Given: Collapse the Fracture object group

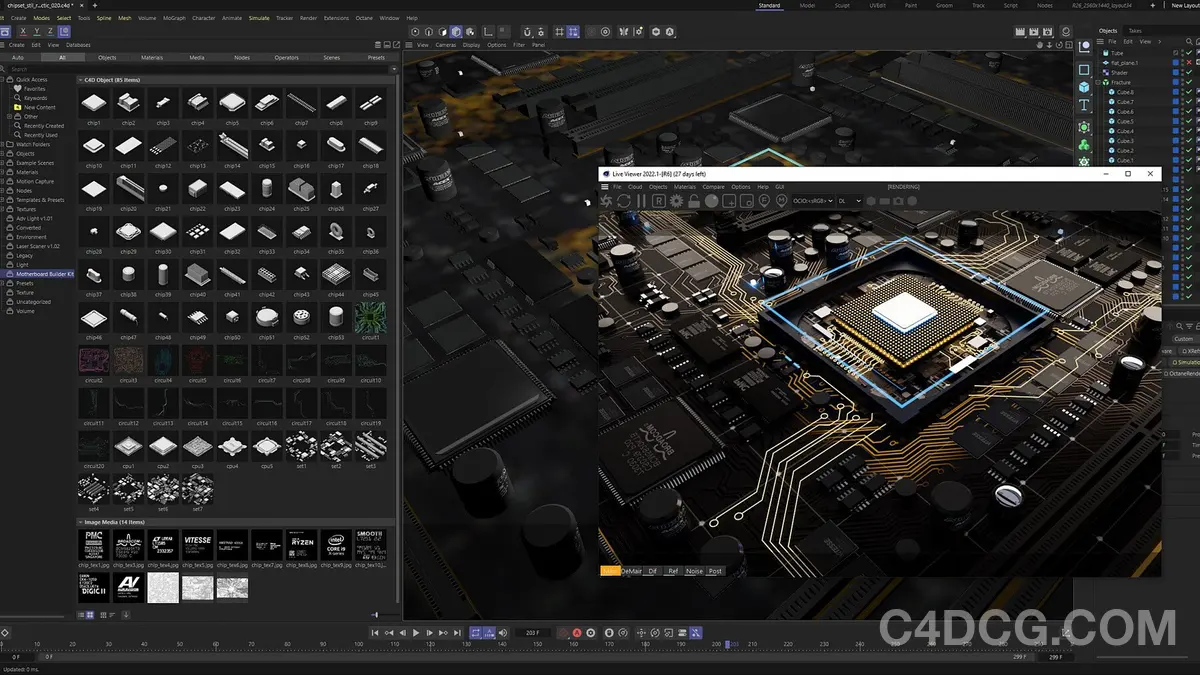Looking at the screenshot, I should pos(1097,82).
